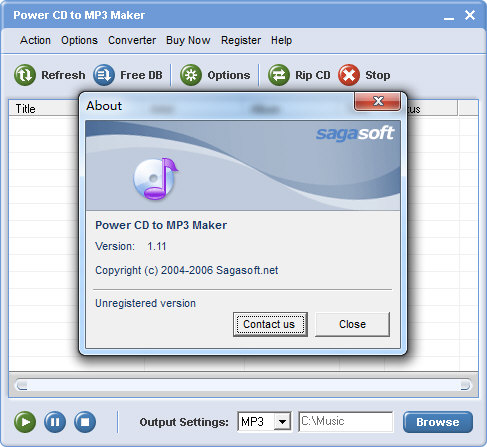Click Close in the About dialog
This screenshot has width=487, height=447.
352,324
